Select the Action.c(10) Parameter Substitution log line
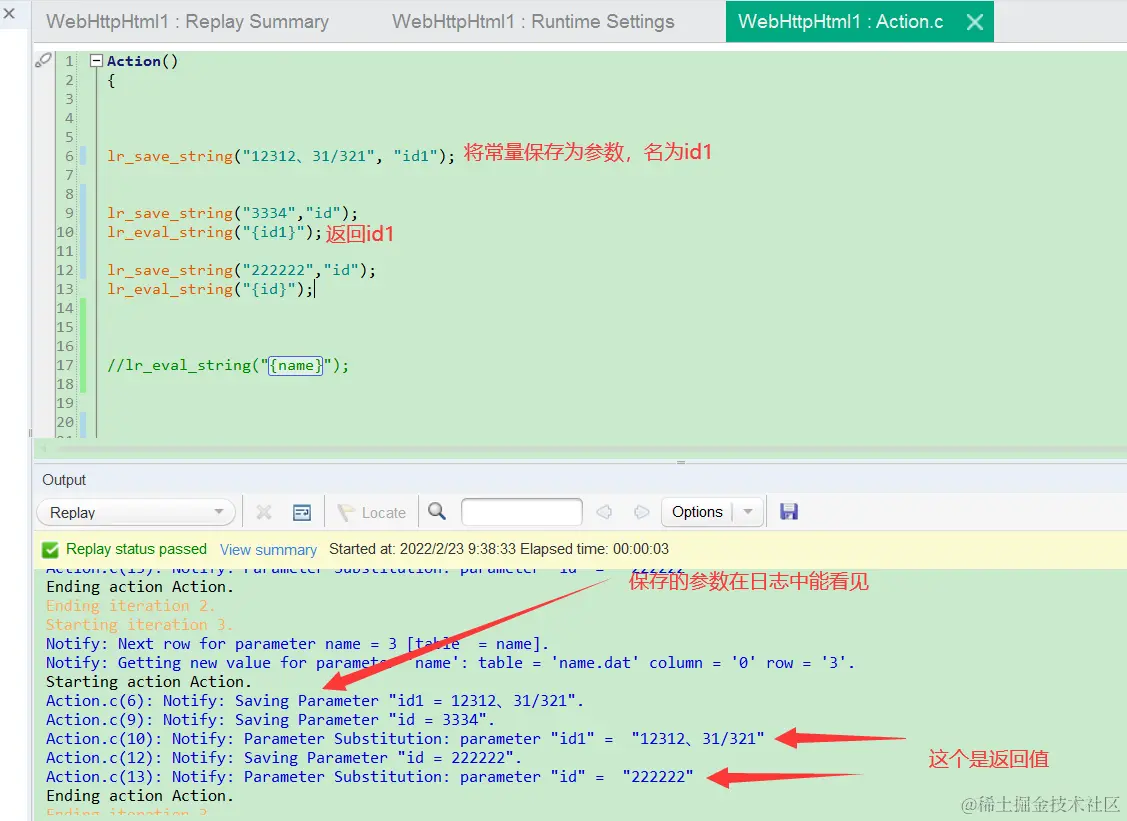This screenshot has width=1127, height=821. coord(405,739)
